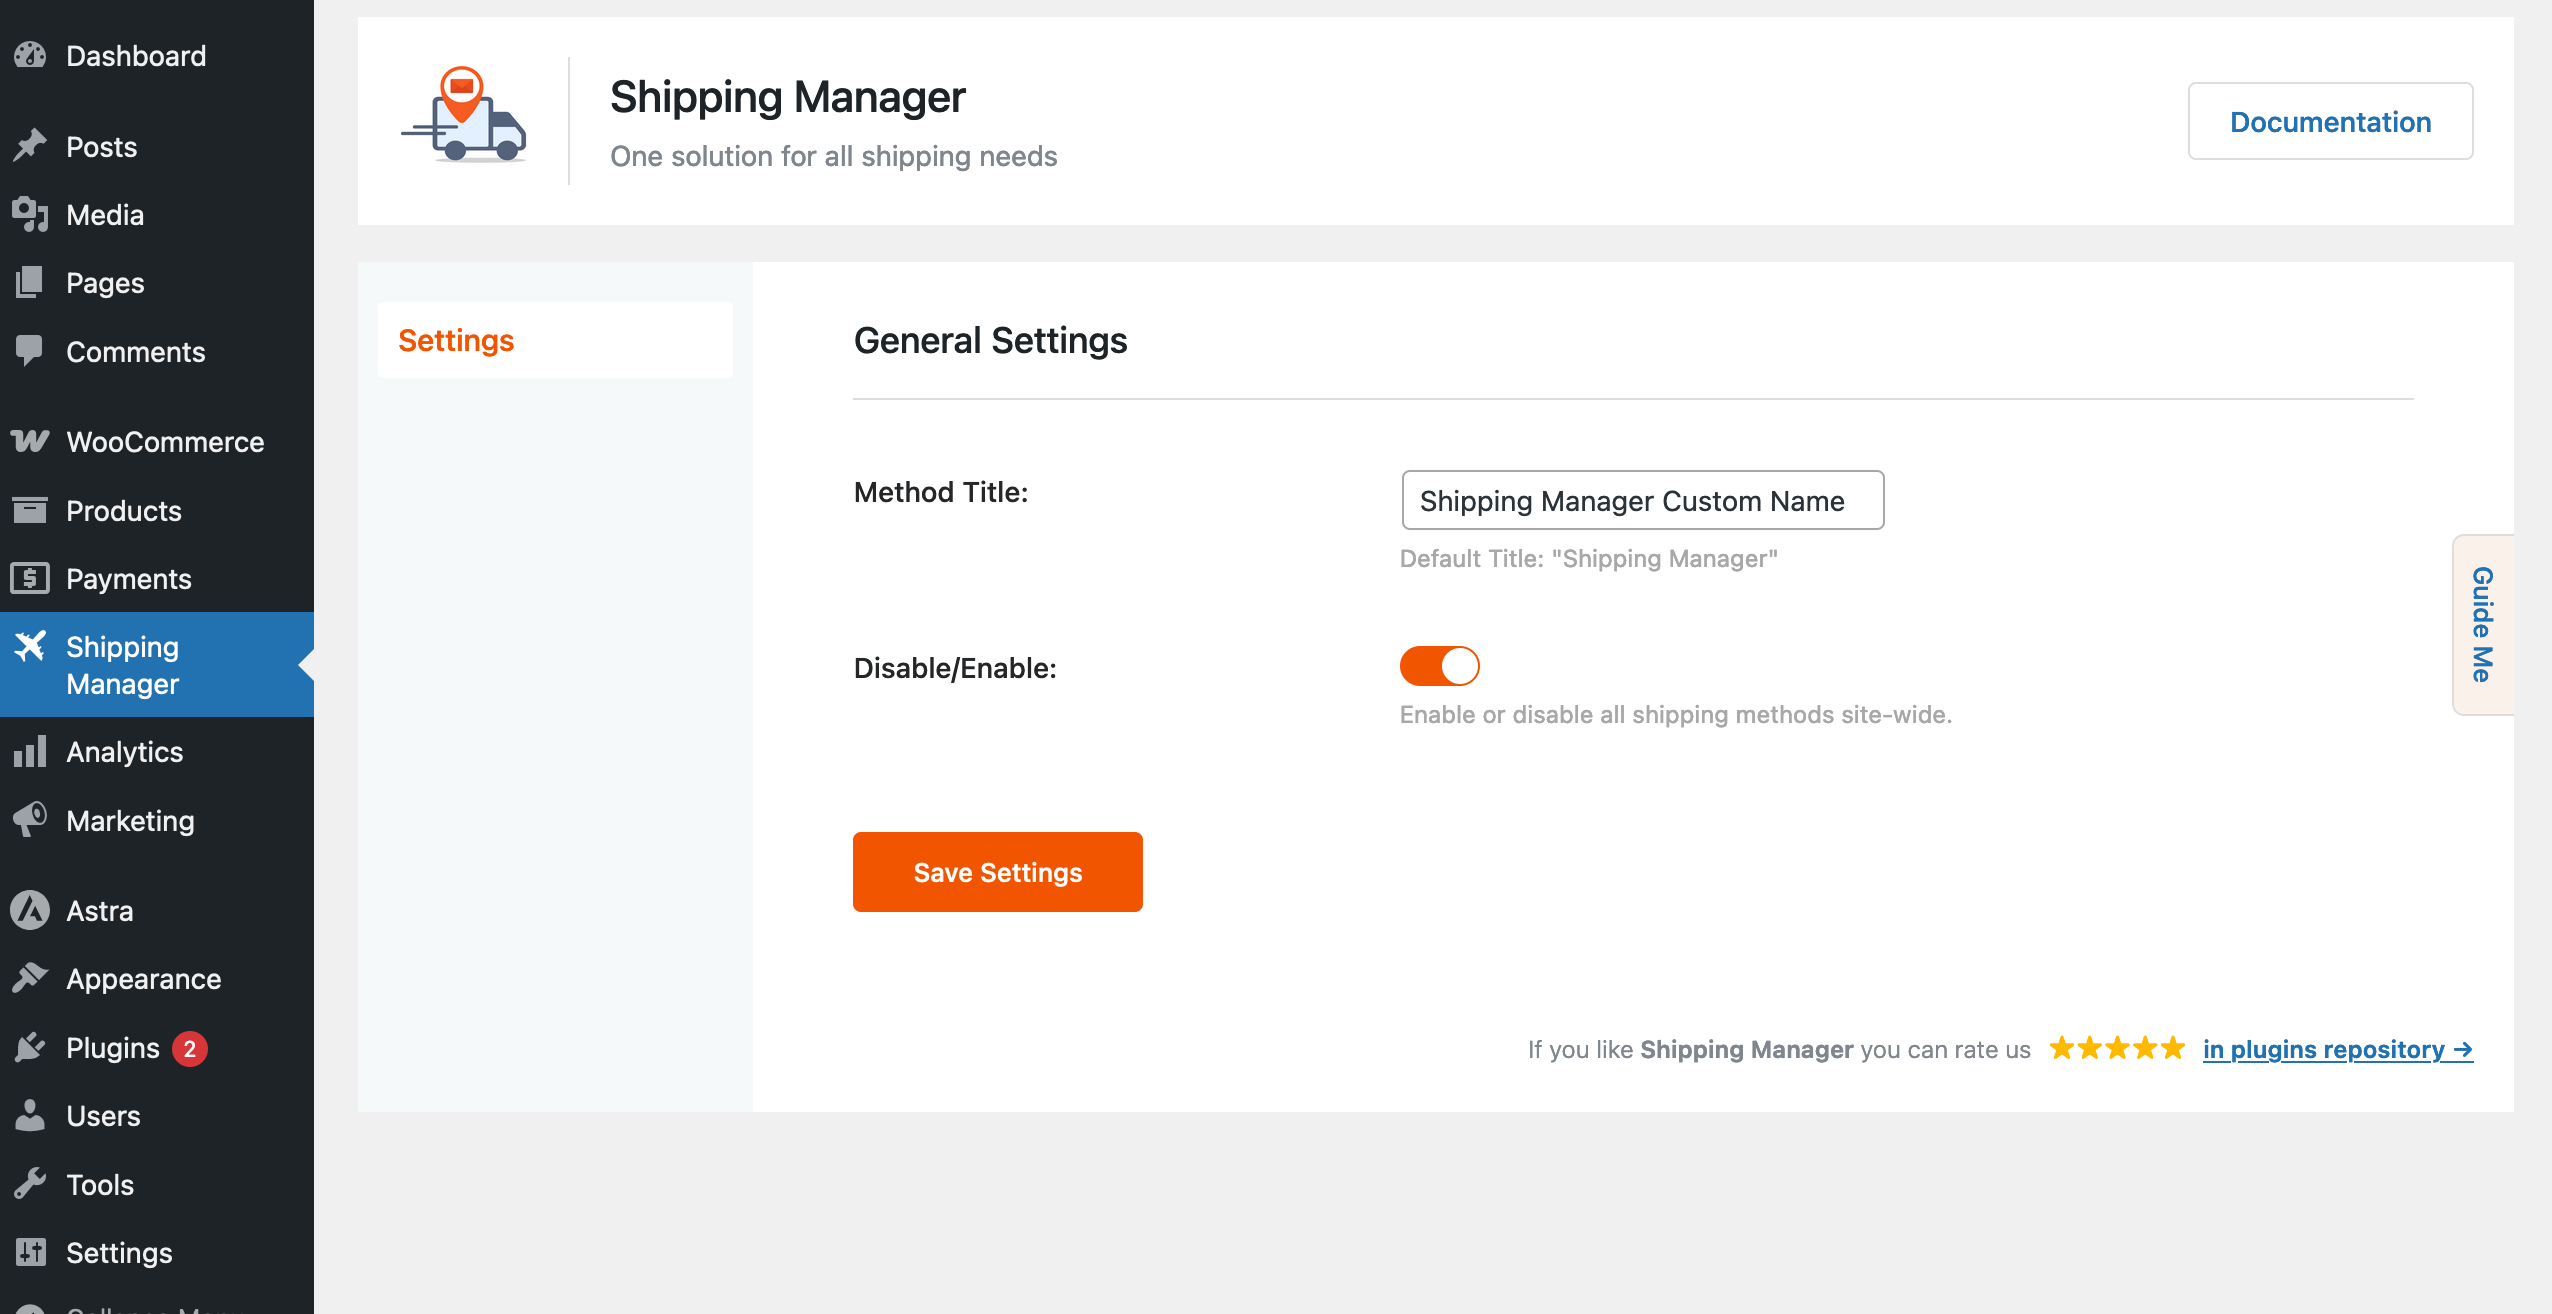2552x1314 pixels.
Task: Click the Plugins plug icon
Action: click(30, 1047)
